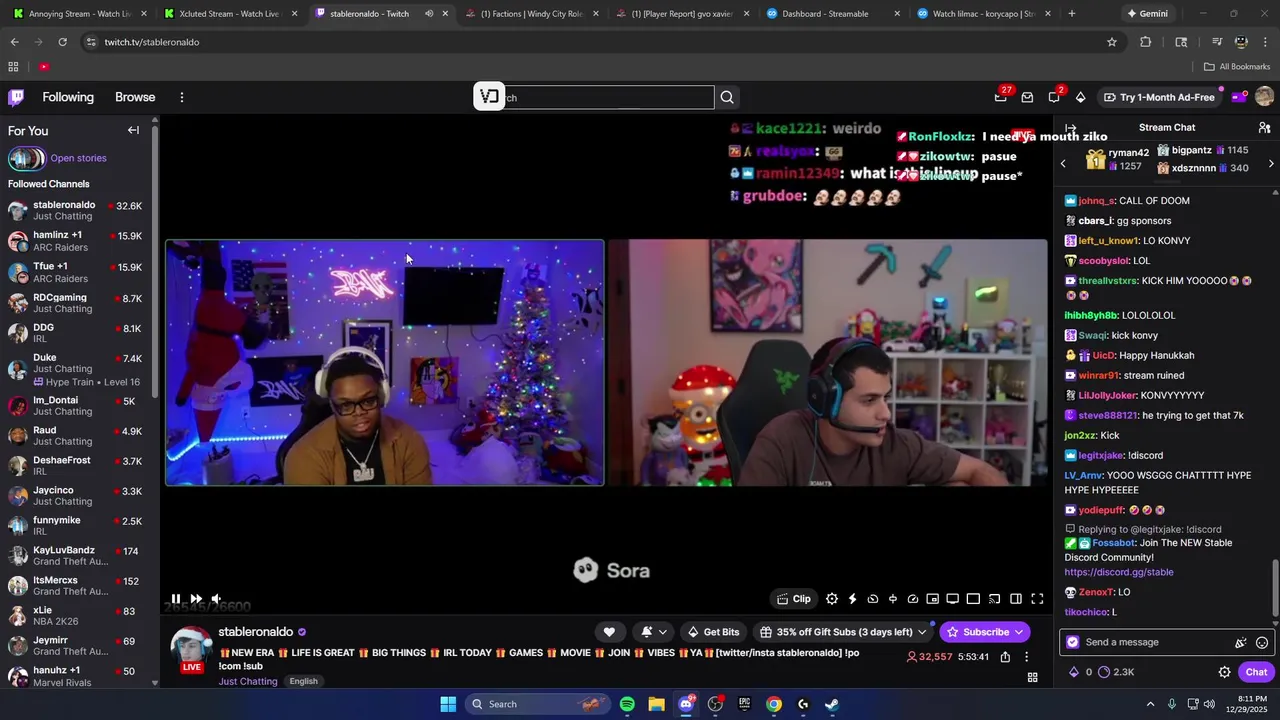Open notification bell dropdown for channel
Screen dimensions: 1280x720
(x=654, y=632)
